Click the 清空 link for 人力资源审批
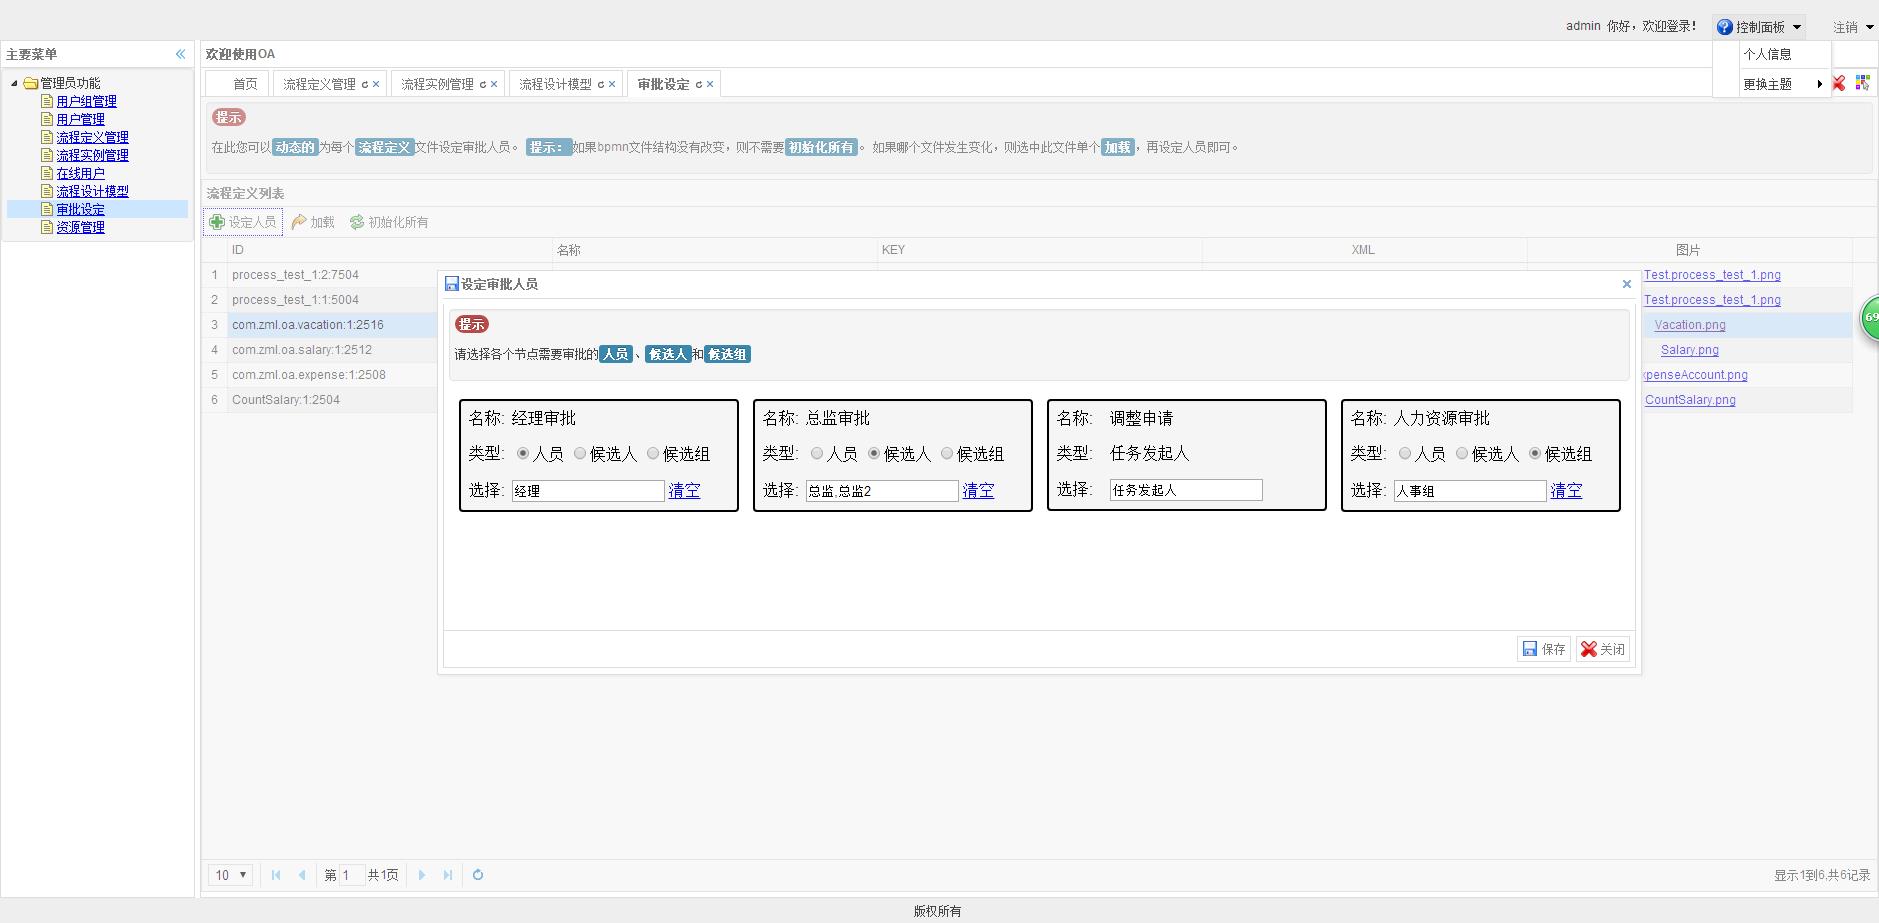 pyautogui.click(x=1566, y=490)
